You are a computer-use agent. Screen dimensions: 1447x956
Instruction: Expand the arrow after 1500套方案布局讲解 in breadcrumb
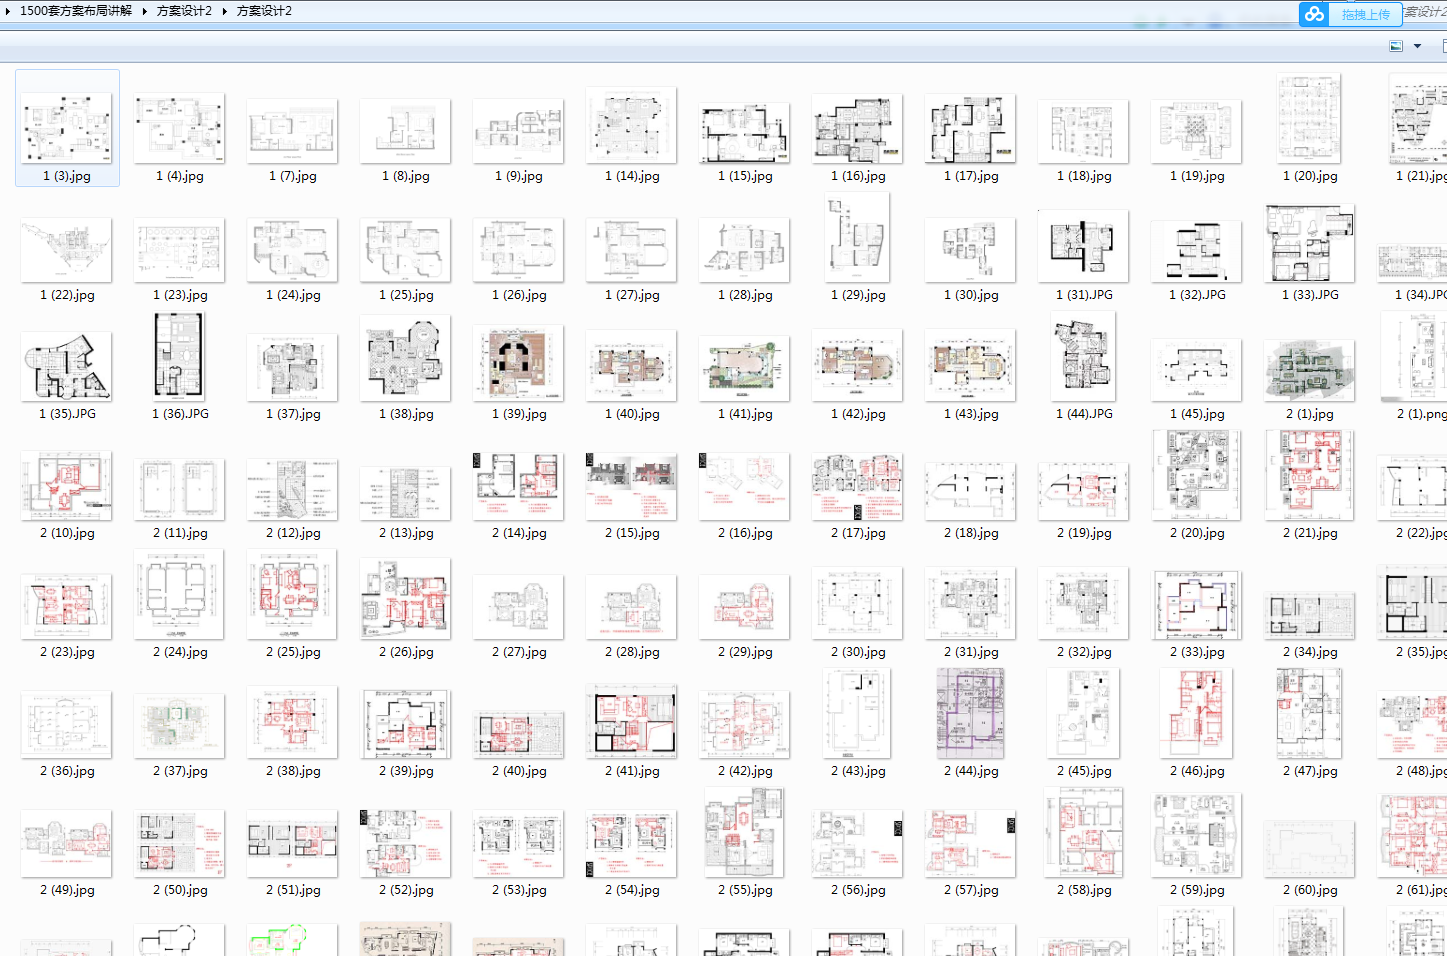tap(144, 11)
